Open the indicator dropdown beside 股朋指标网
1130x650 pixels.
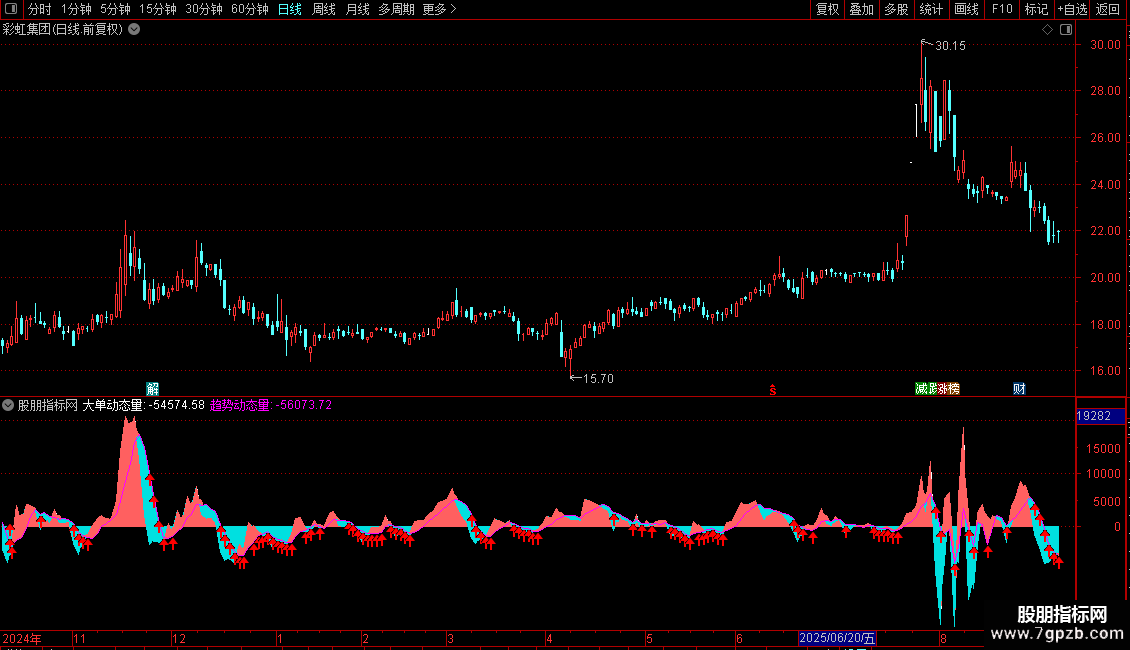coord(8,405)
